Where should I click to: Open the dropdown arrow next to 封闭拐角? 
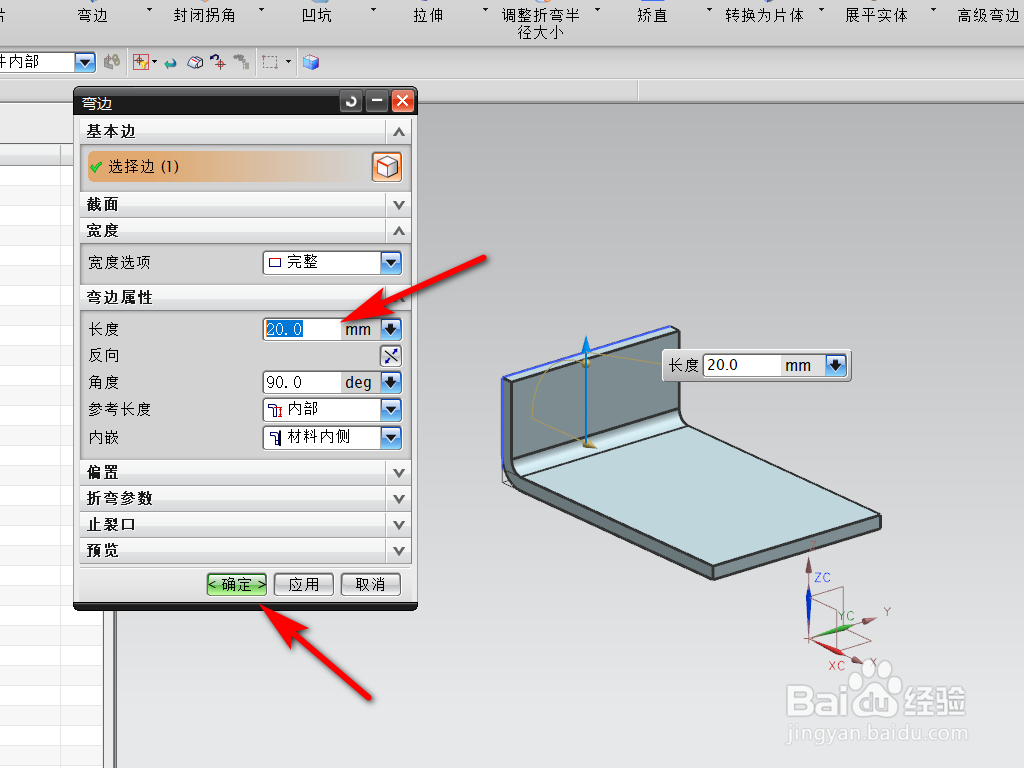point(262,10)
